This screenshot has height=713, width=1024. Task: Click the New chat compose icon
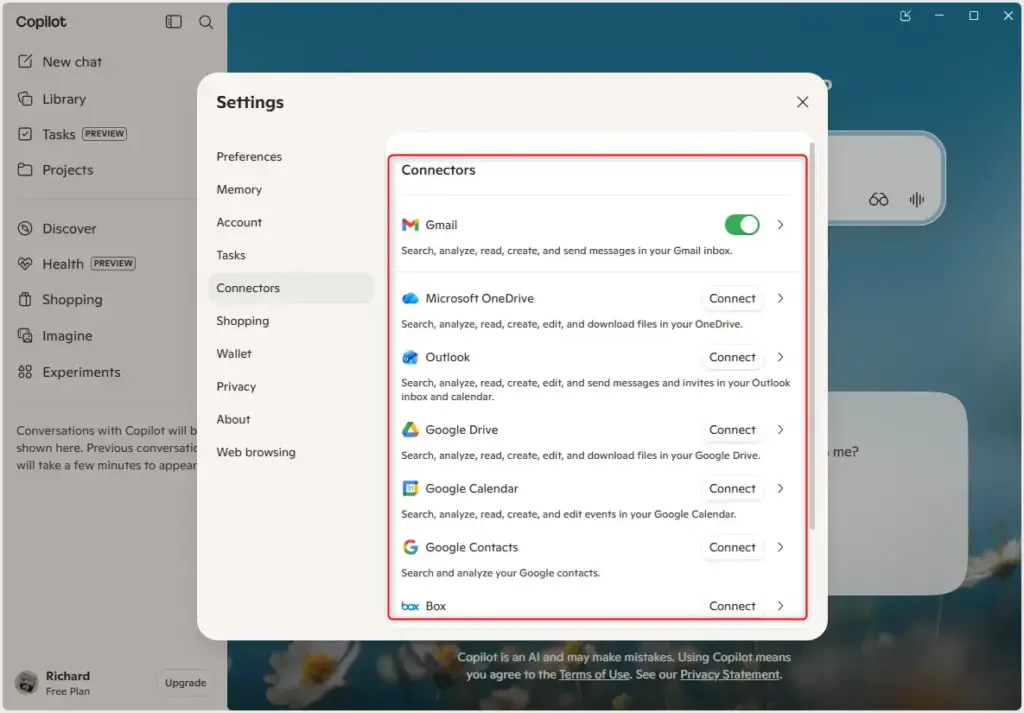(25, 61)
